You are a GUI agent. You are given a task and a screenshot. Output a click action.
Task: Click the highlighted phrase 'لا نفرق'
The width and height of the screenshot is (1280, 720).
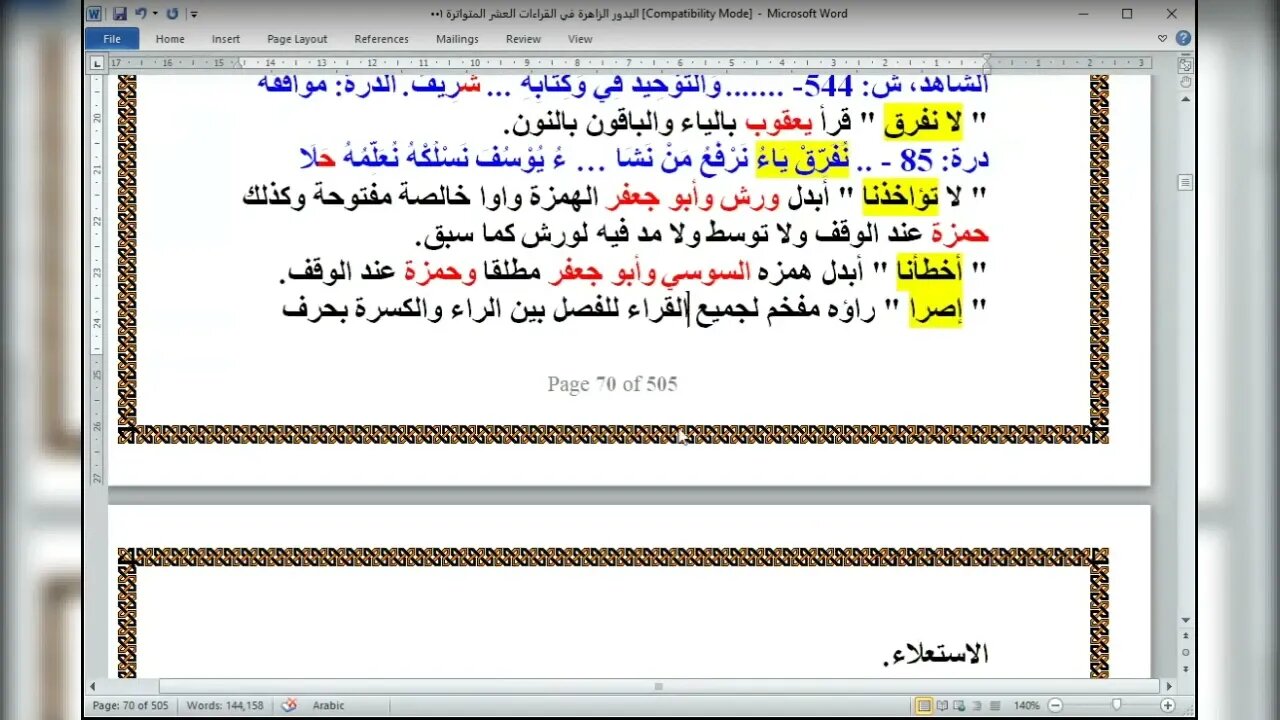coord(922,124)
